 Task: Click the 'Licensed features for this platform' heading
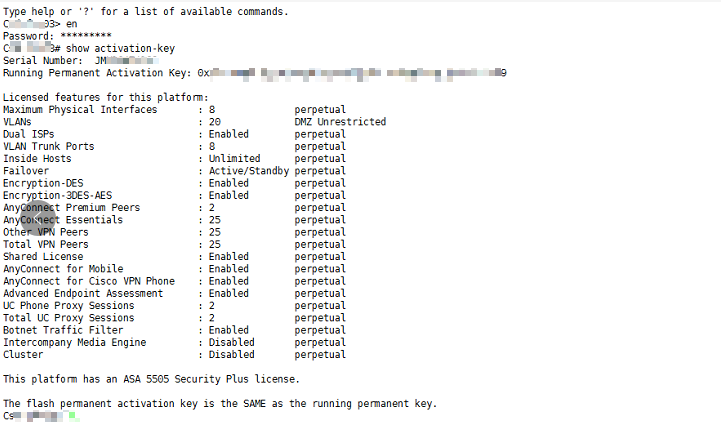coord(106,97)
